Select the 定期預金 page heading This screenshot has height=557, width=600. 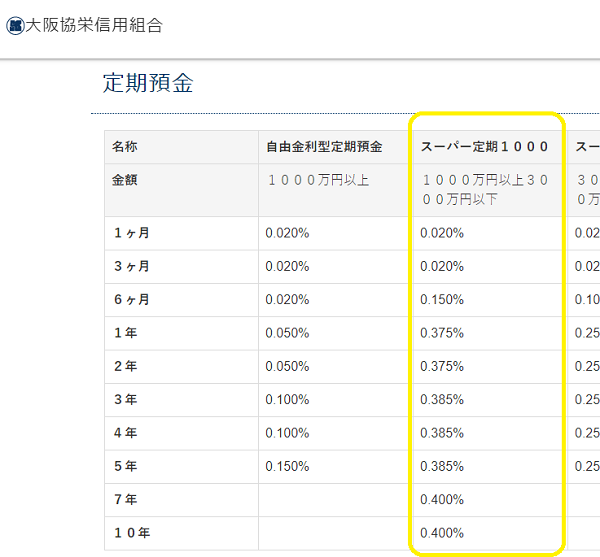(x=148, y=83)
